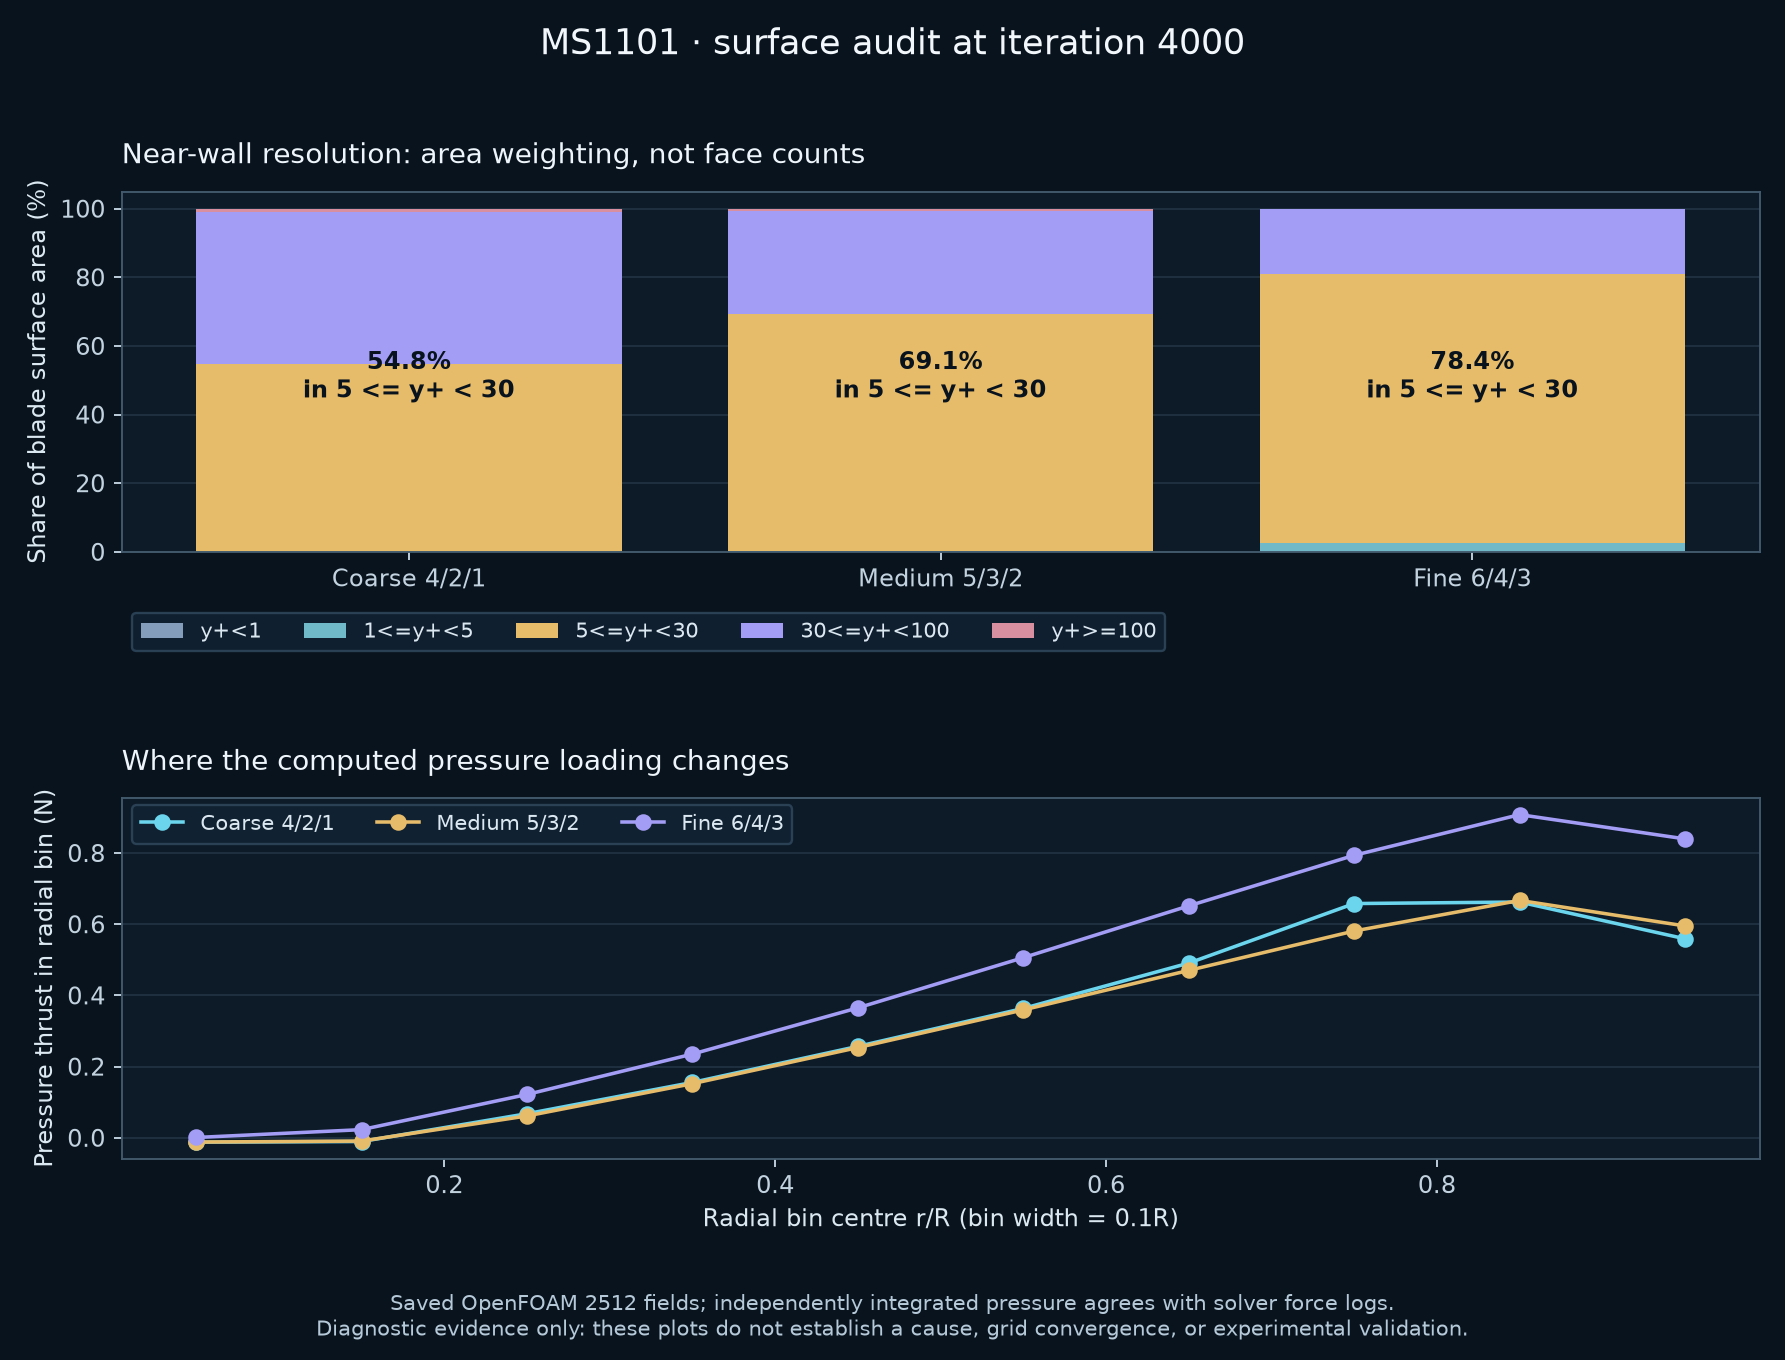Viewport: 1785px width, 1360px height.
Task: Click the 1<=y+<5 legend swatch
Action: (x=325, y=631)
